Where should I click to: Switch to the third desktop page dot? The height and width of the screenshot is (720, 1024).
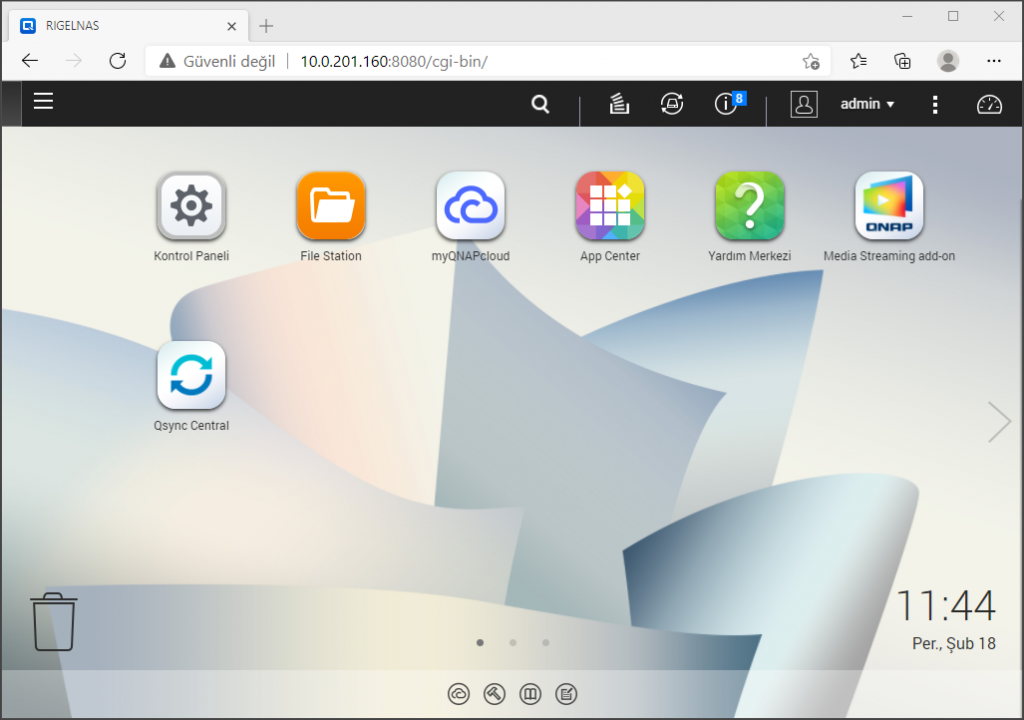point(546,643)
